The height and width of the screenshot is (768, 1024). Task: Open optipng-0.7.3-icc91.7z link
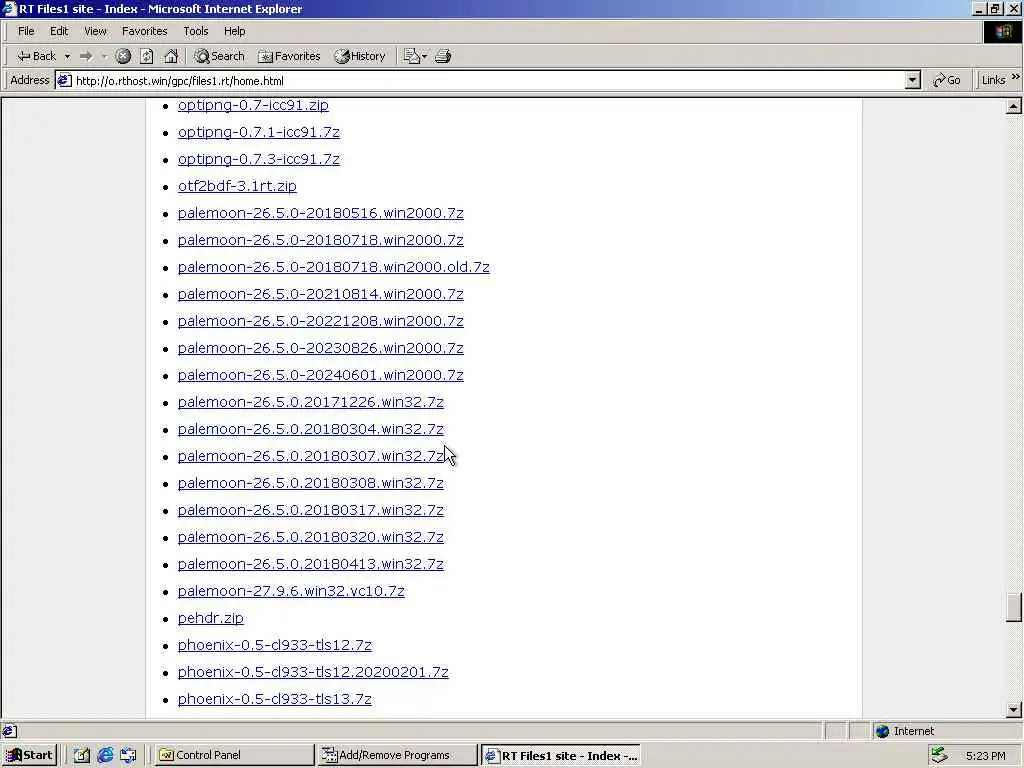click(x=259, y=159)
